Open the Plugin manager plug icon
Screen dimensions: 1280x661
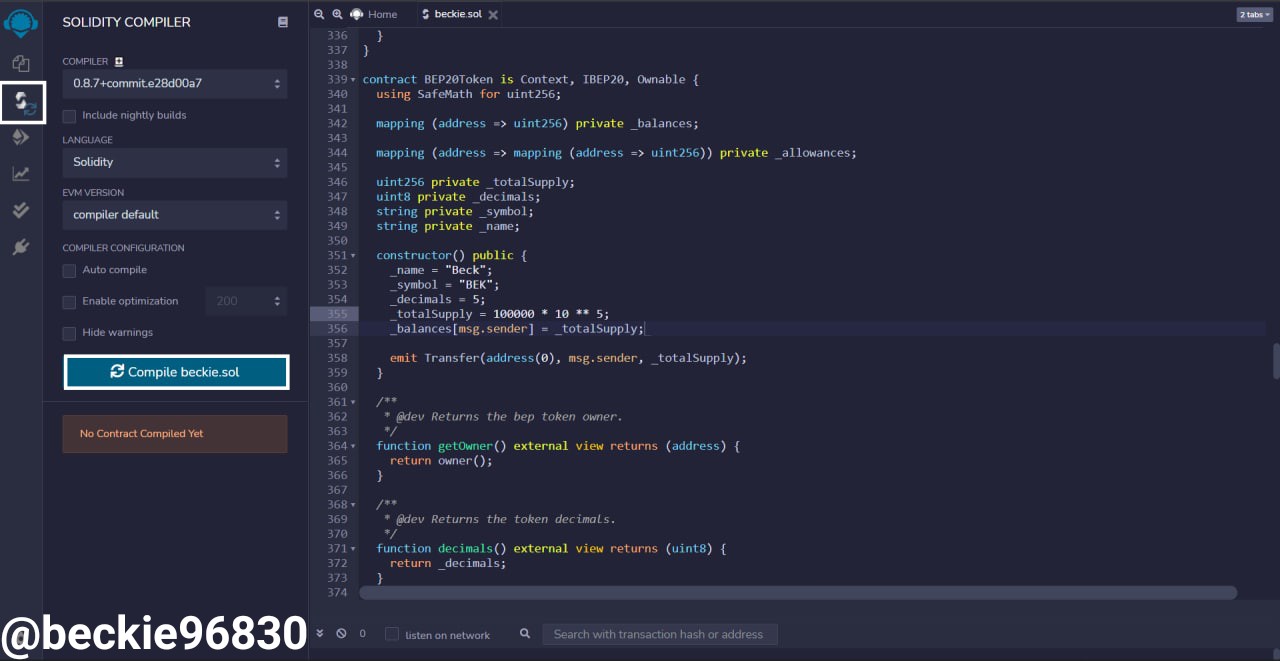(x=21, y=247)
